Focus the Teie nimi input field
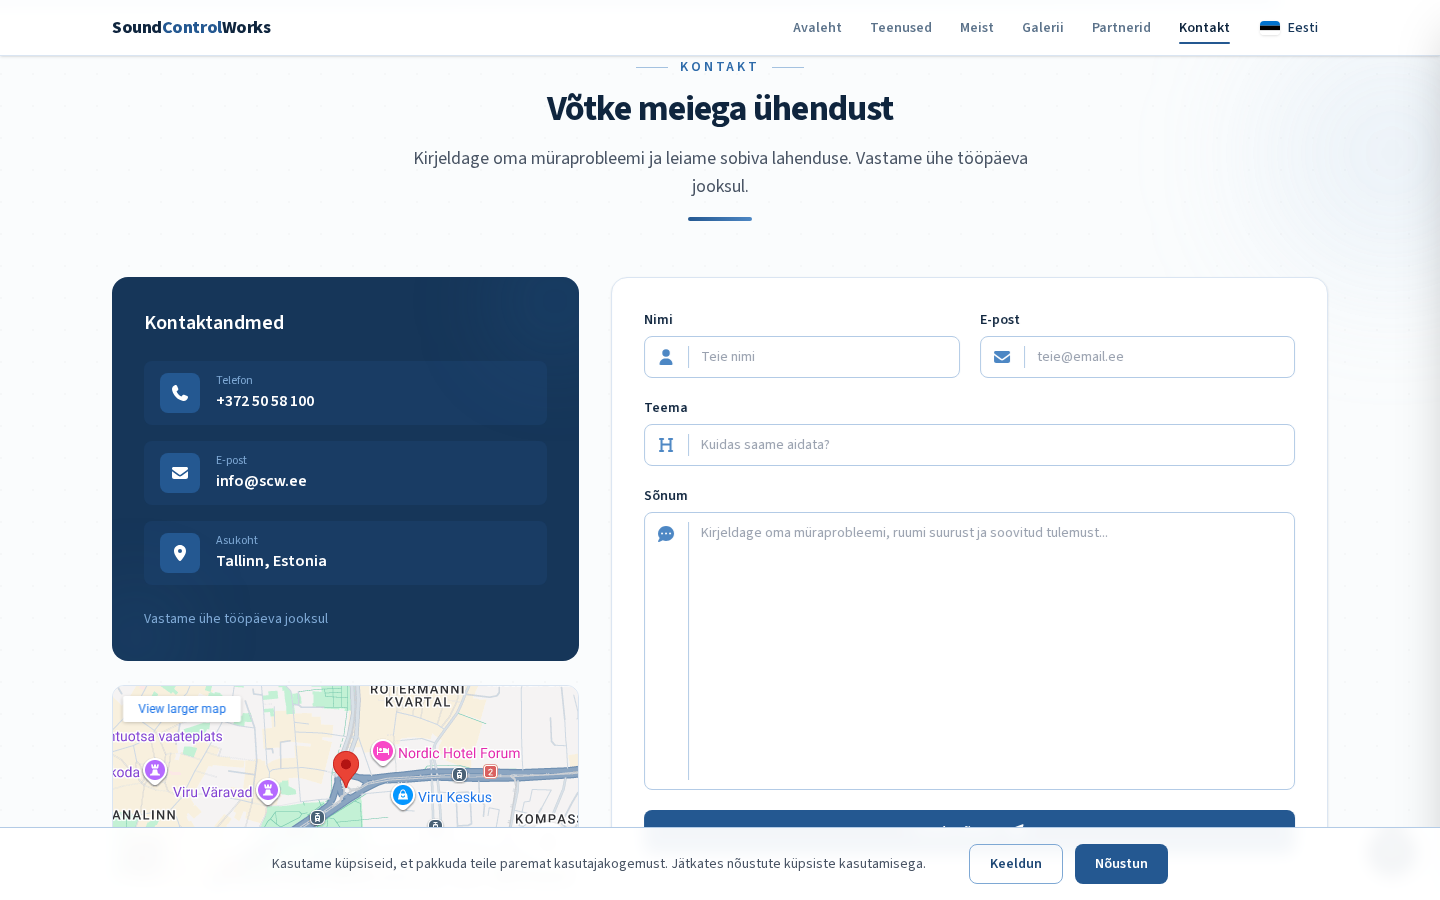 pos(823,357)
